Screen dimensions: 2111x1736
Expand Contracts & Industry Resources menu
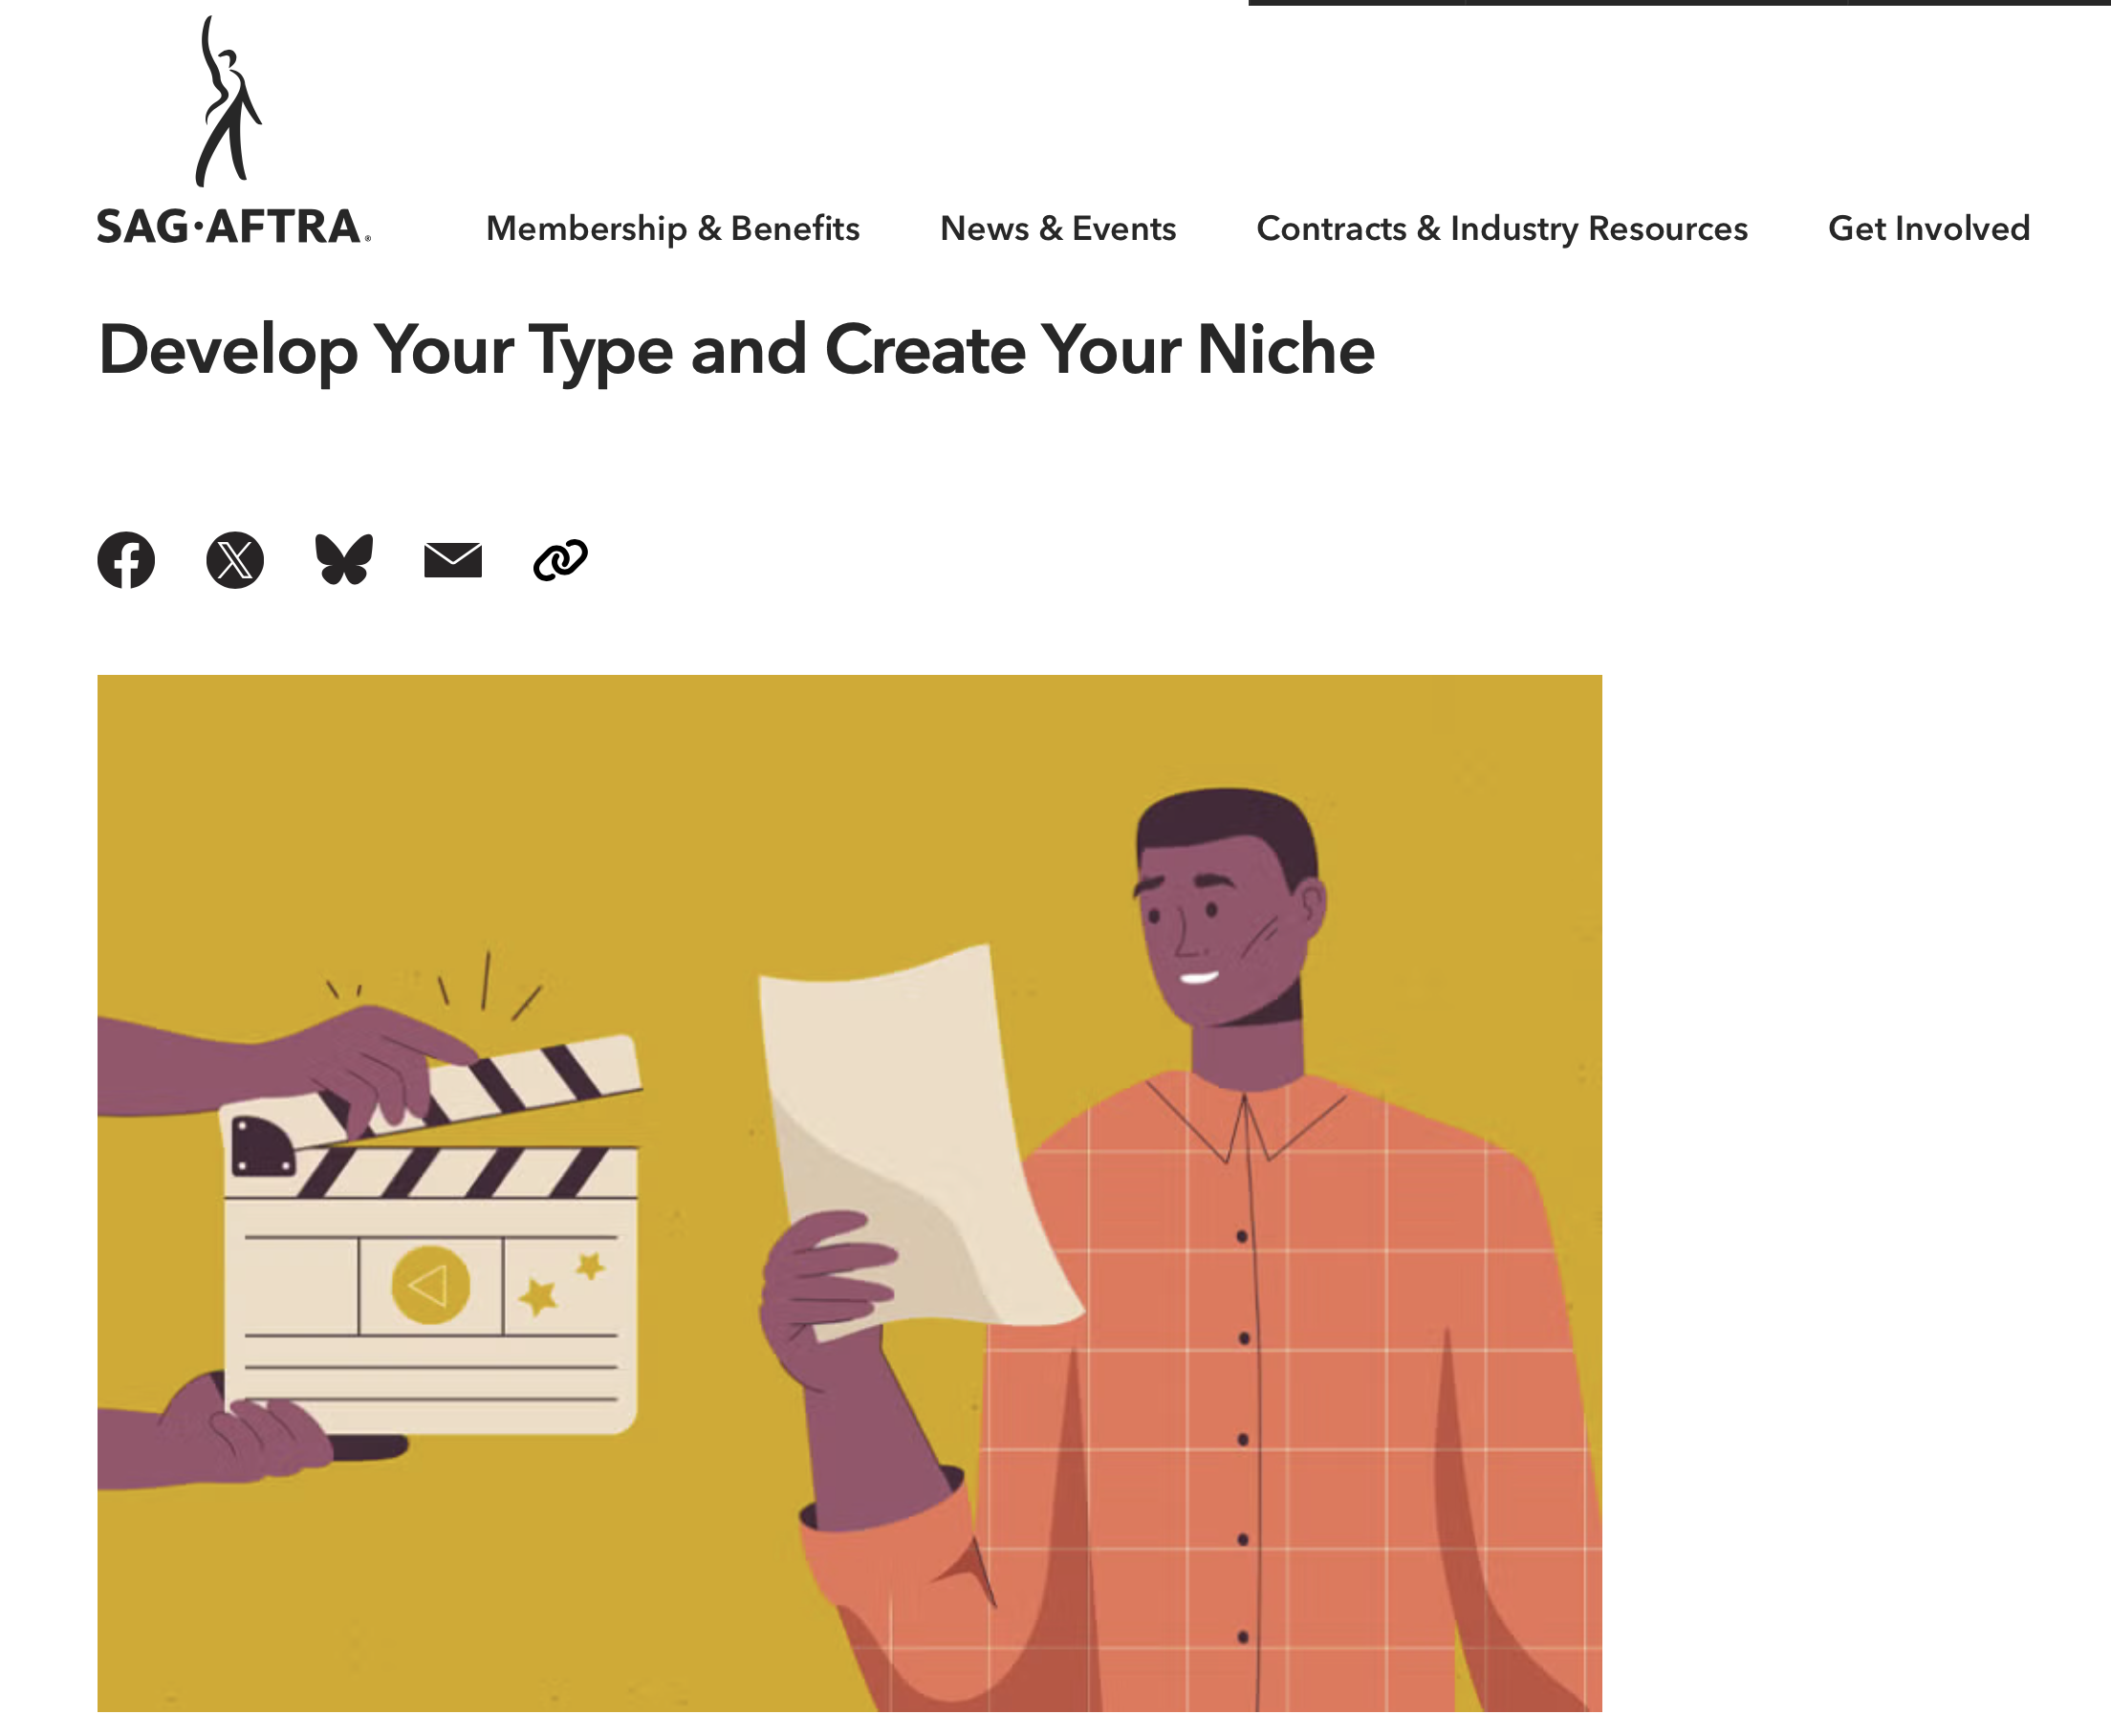tap(1501, 229)
